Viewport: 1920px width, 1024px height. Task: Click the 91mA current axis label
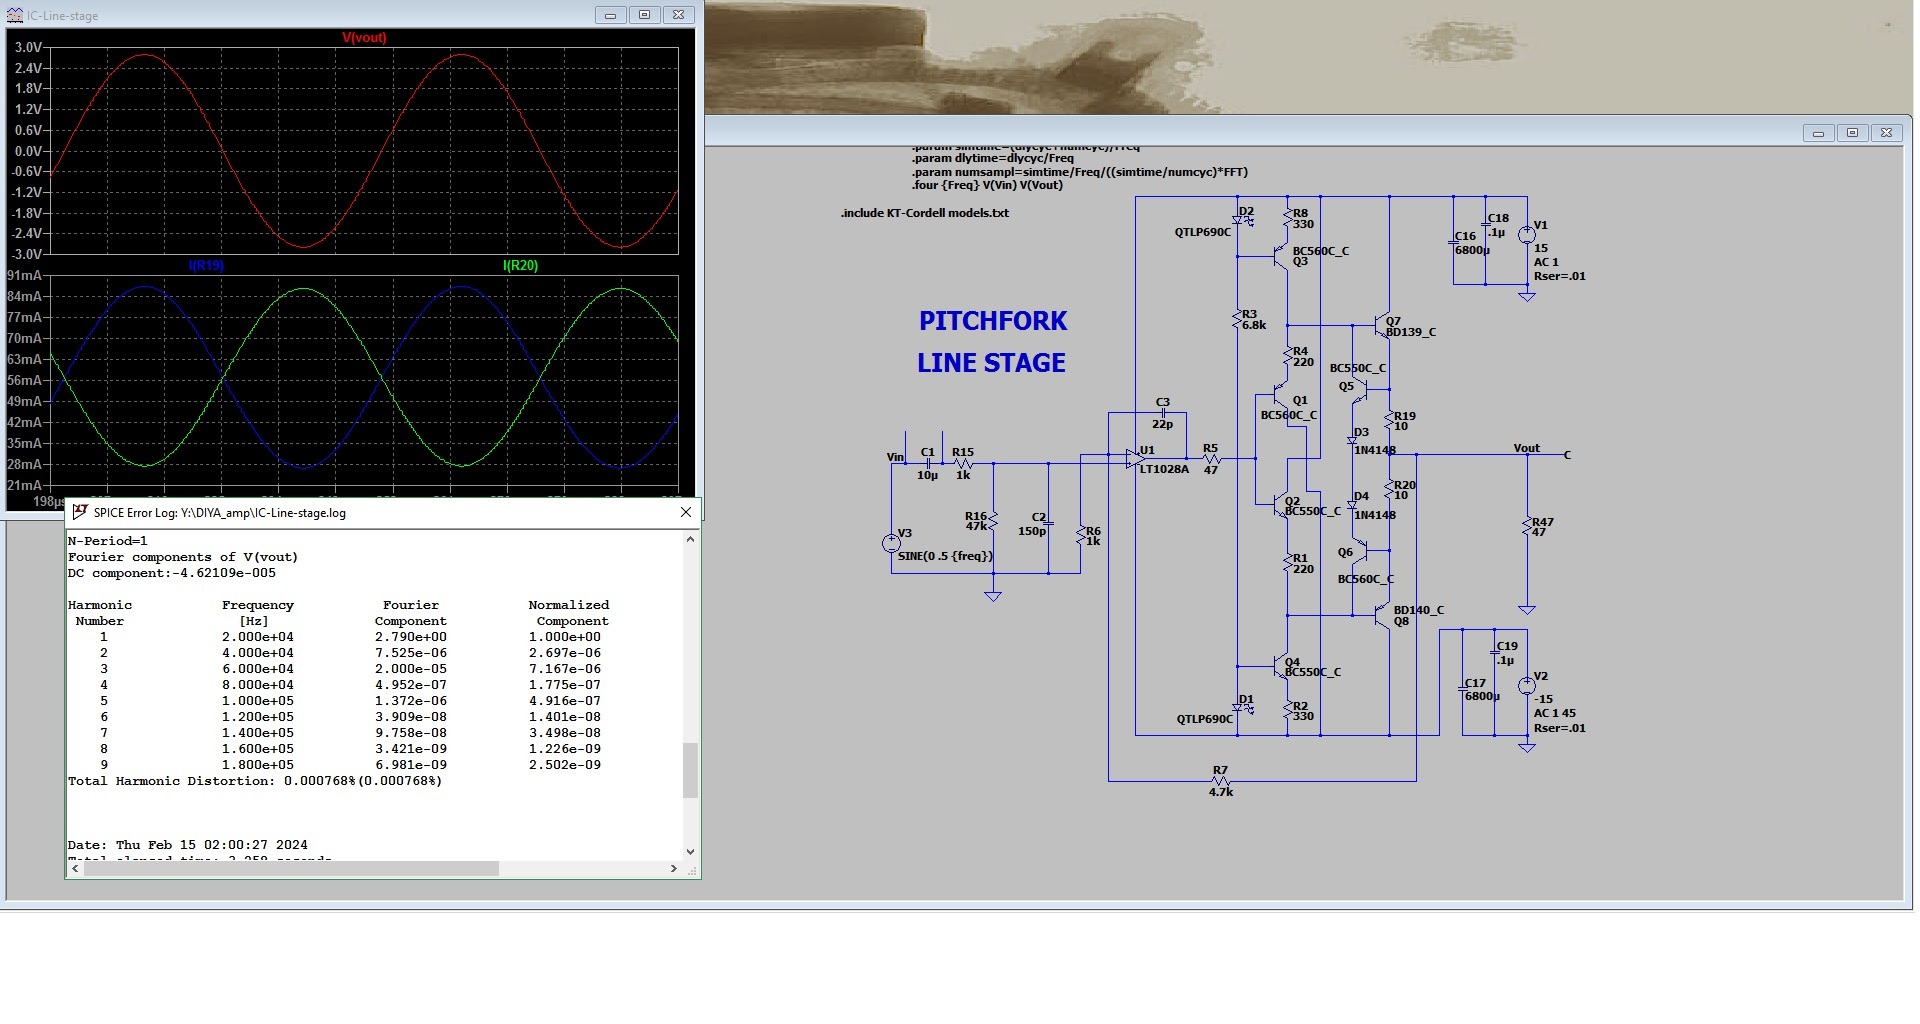[25, 275]
